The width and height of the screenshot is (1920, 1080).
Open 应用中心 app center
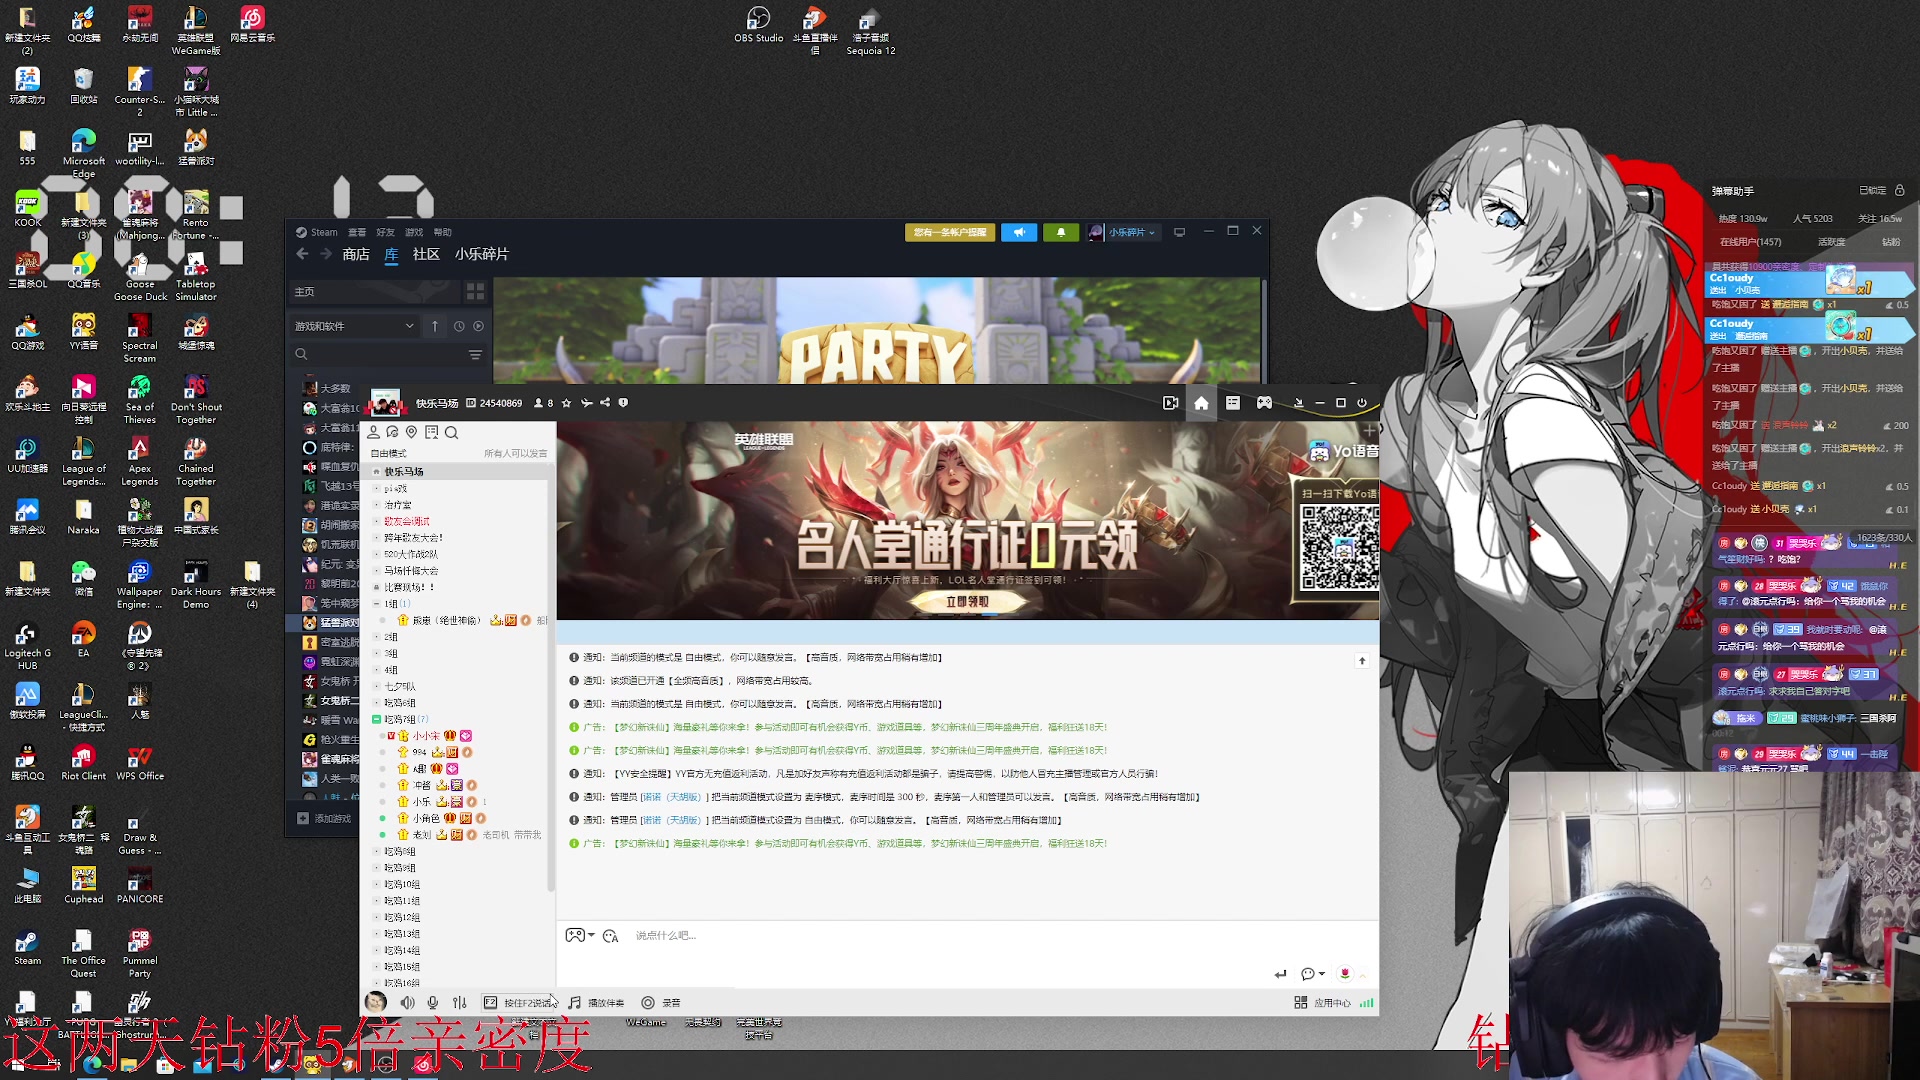point(1322,1002)
